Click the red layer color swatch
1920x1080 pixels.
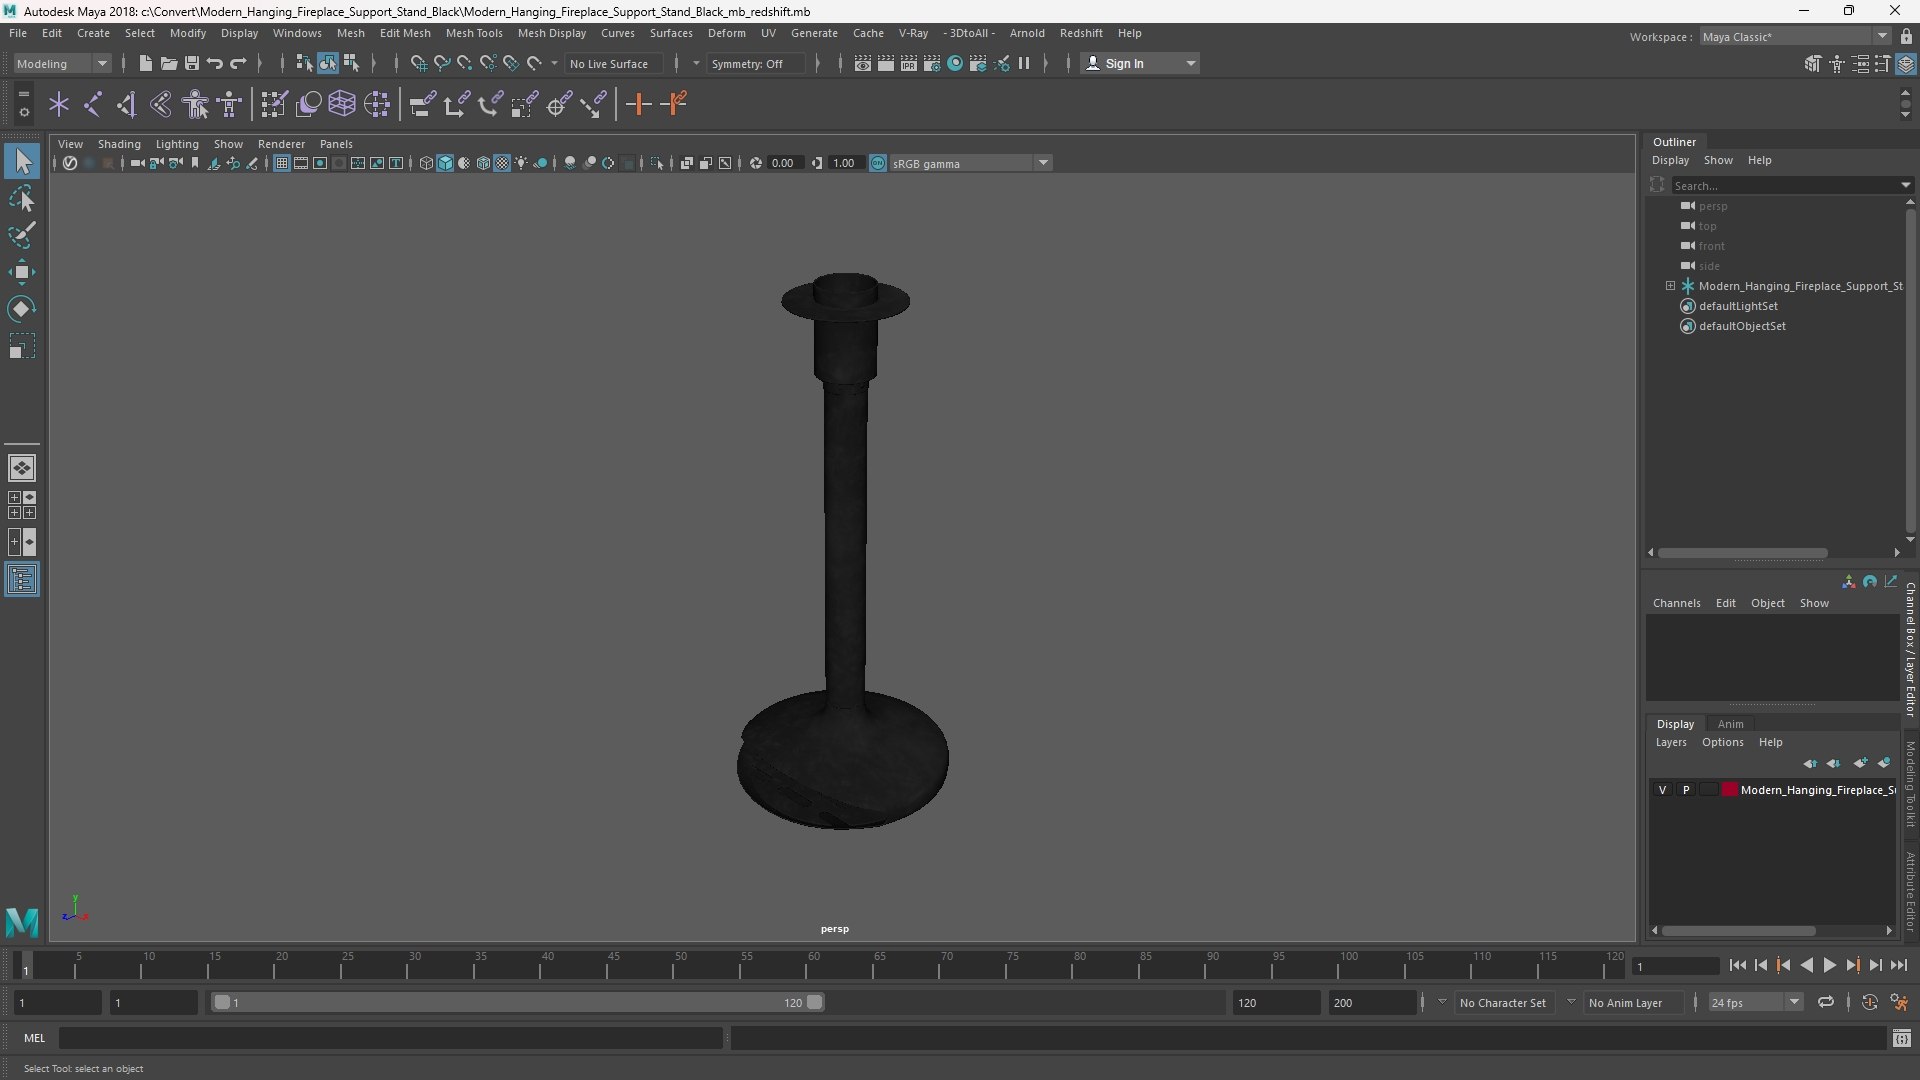pyautogui.click(x=1729, y=790)
